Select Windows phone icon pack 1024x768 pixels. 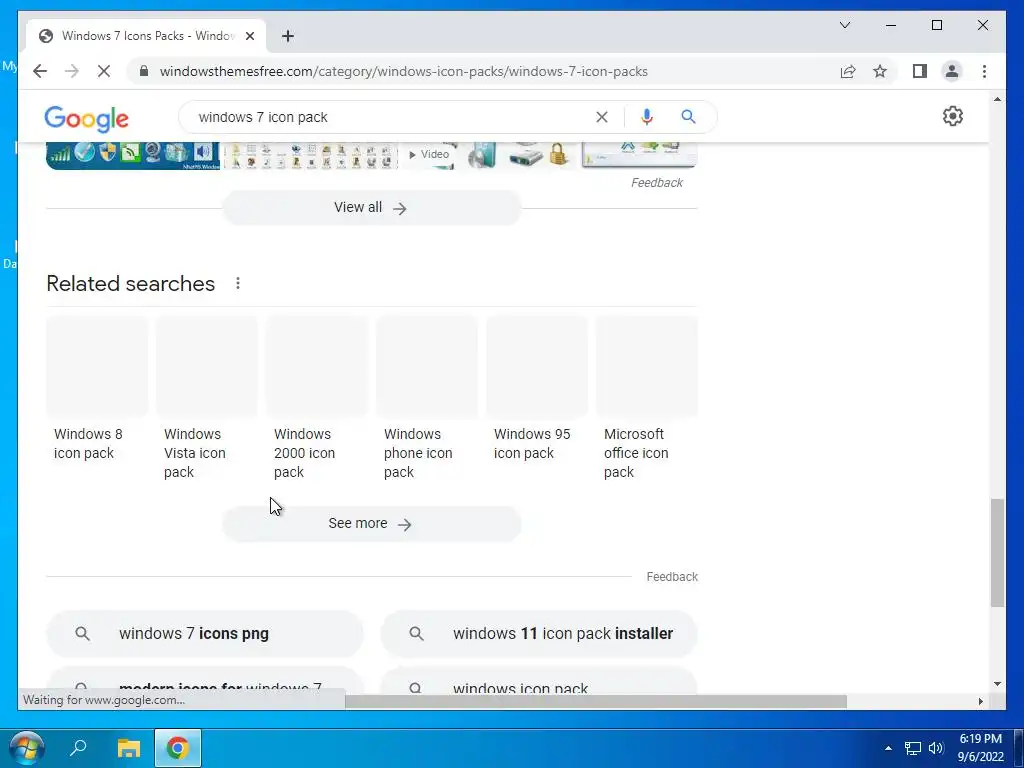pyautogui.click(x=427, y=399)
